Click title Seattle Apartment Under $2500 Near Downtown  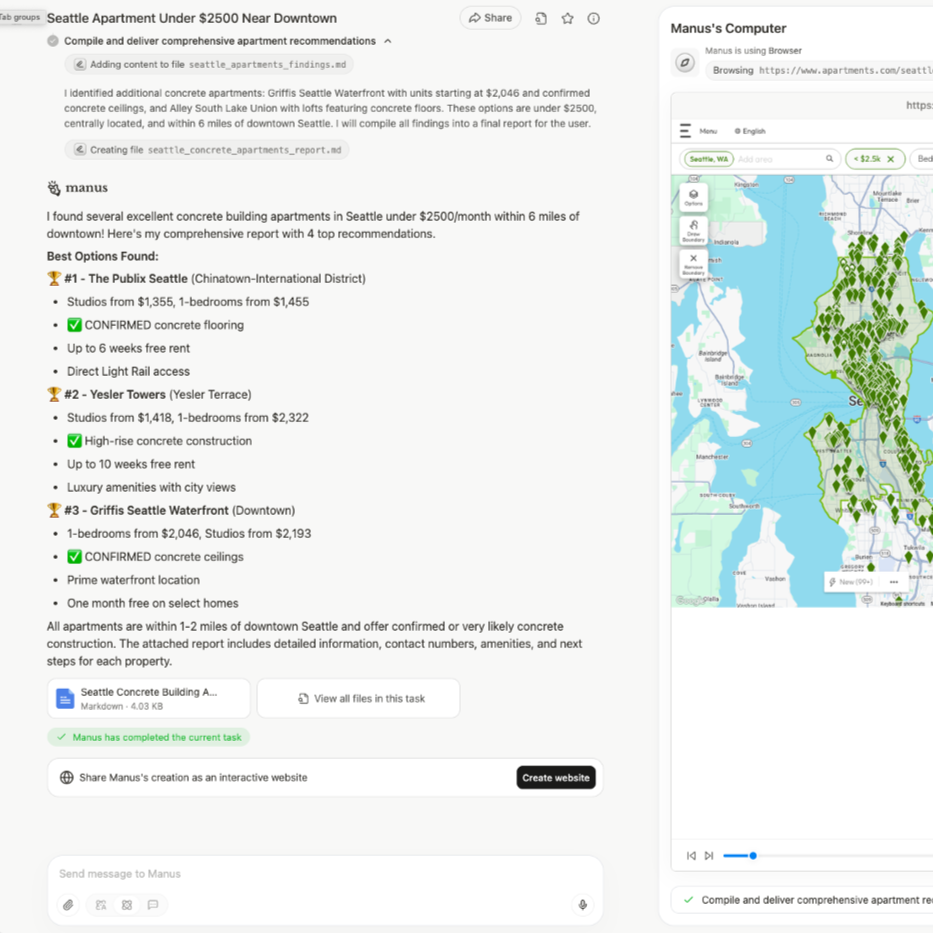click(x=192, y=18)
